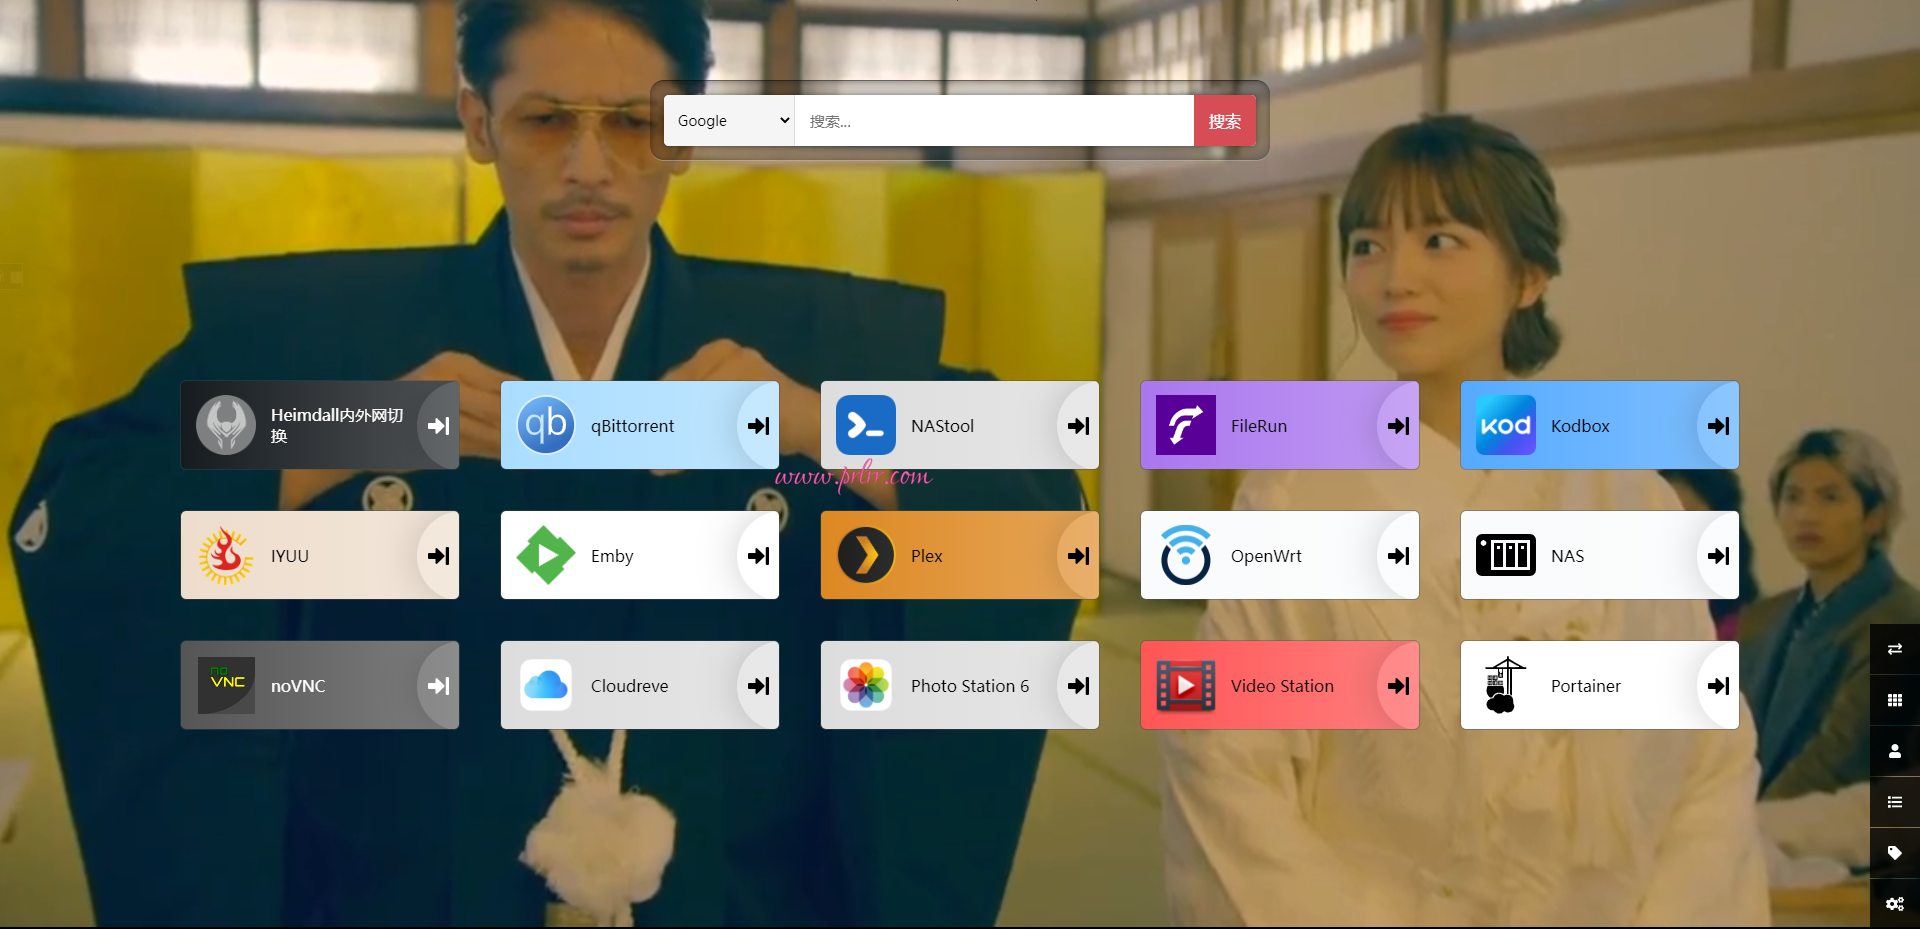Open the Emby green play icon
This screenshot has height=929, width=1920.
point(546,556)
